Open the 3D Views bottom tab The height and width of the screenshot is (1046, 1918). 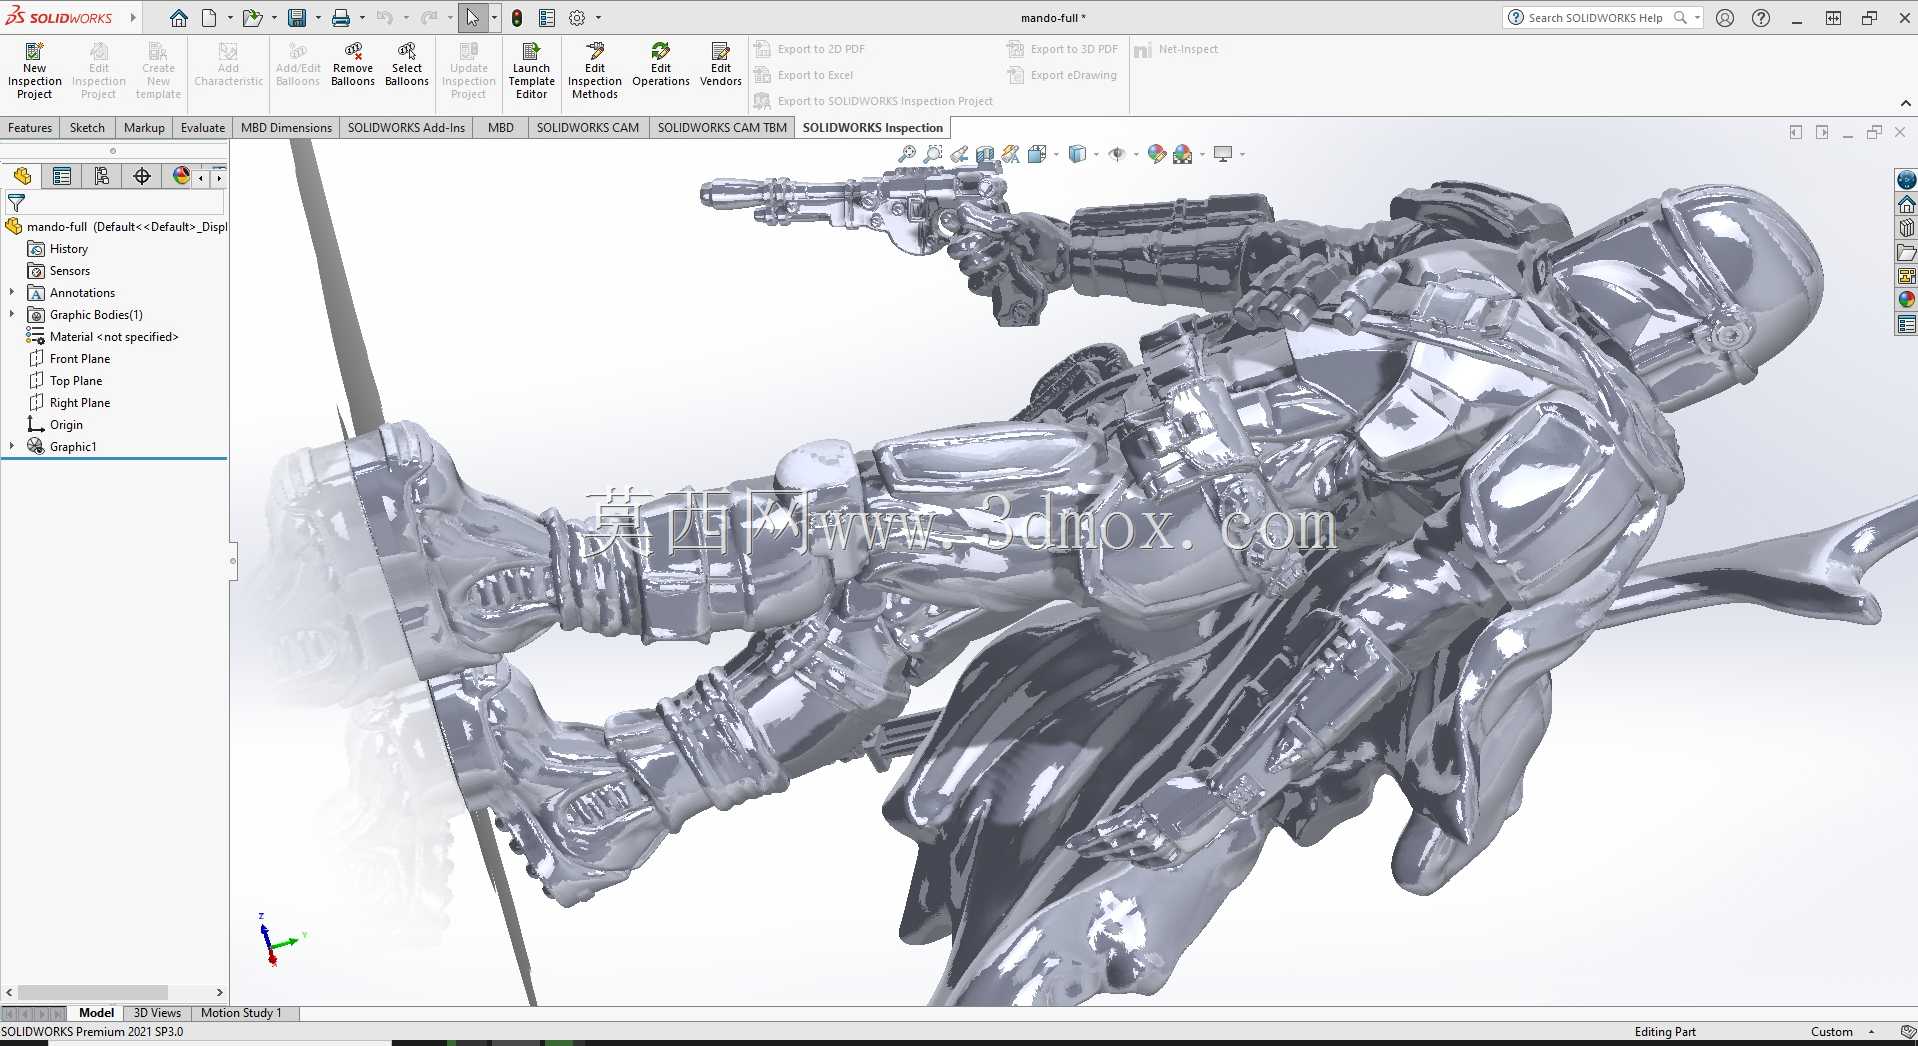[x=157, y=1013]
